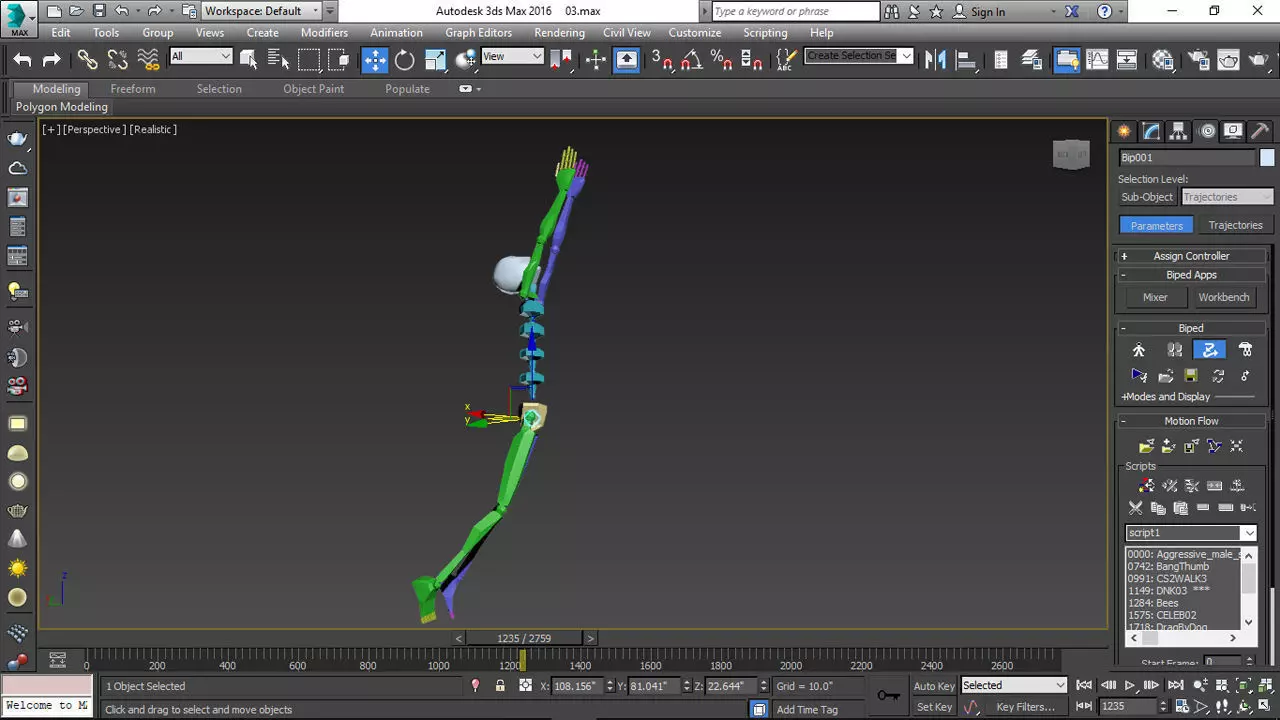
Task: Switch to the Object Paint ribbon tab
Action: 313,89
